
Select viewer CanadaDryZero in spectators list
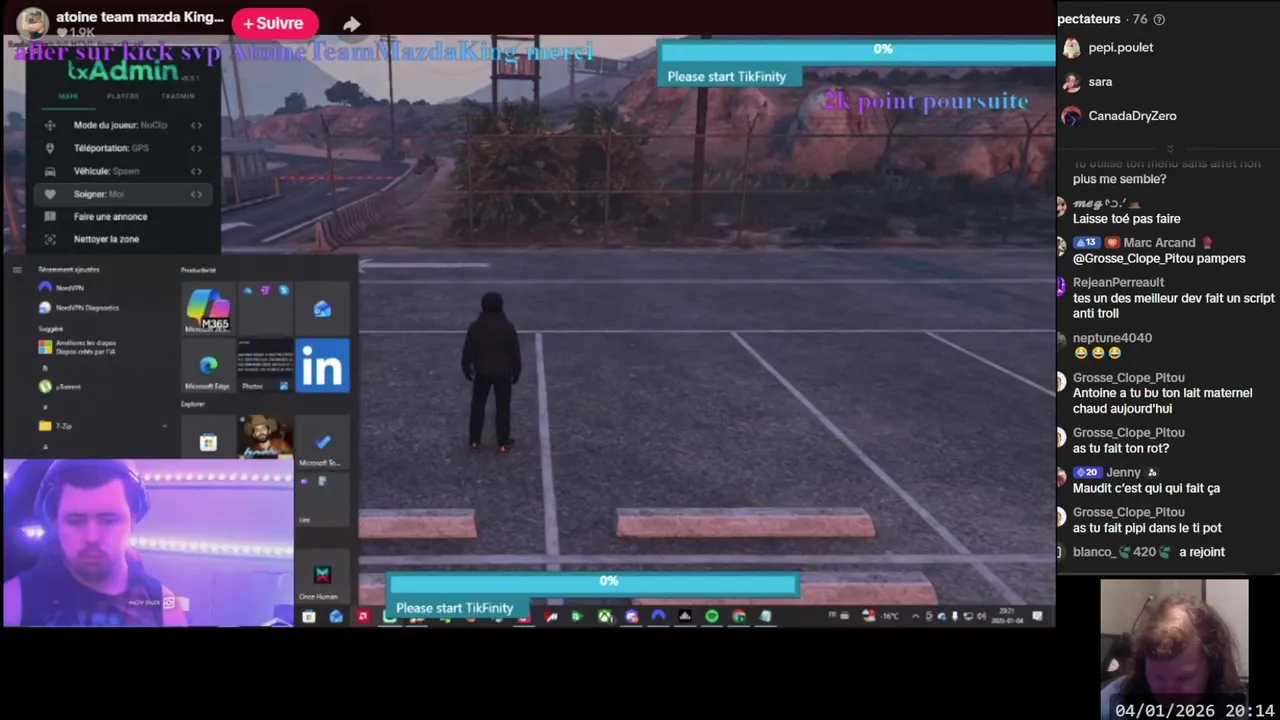point(1132,116)
